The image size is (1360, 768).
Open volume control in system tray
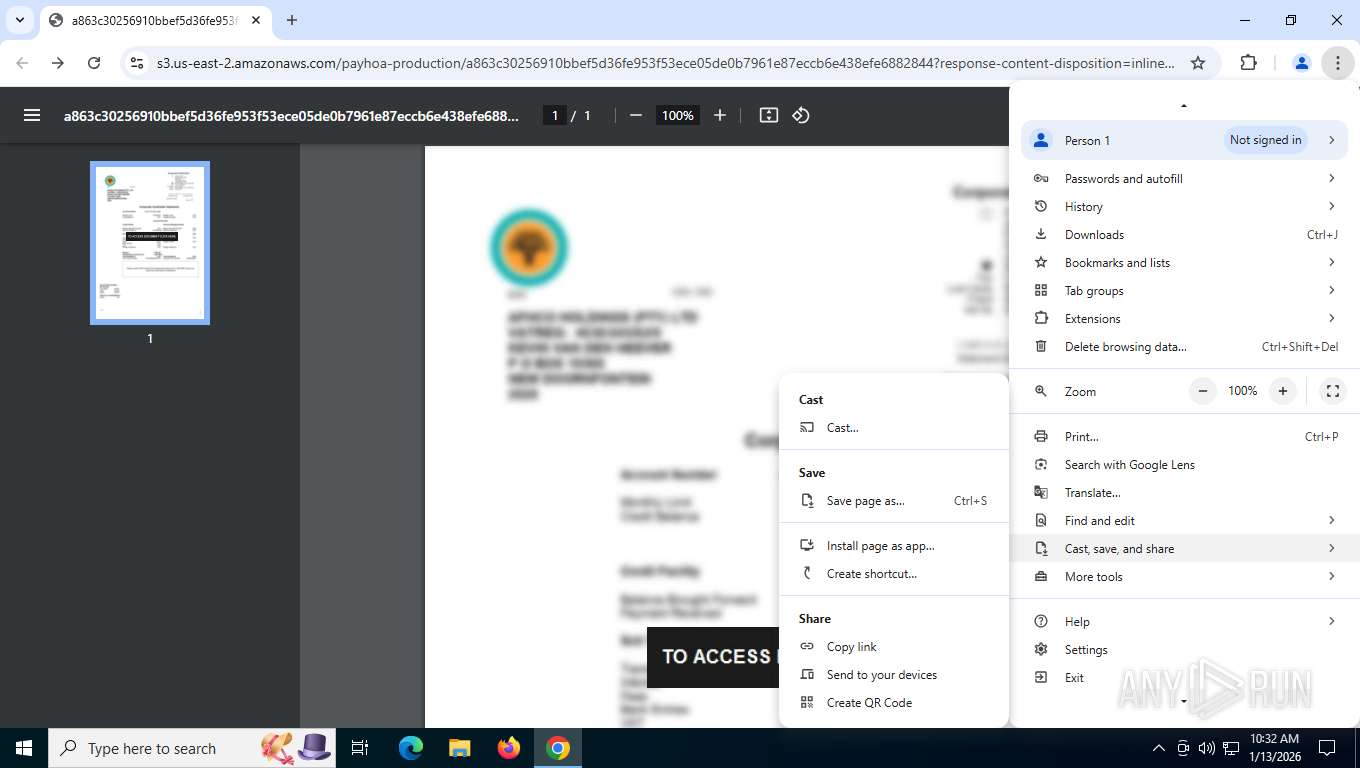tap(1207, 748)
